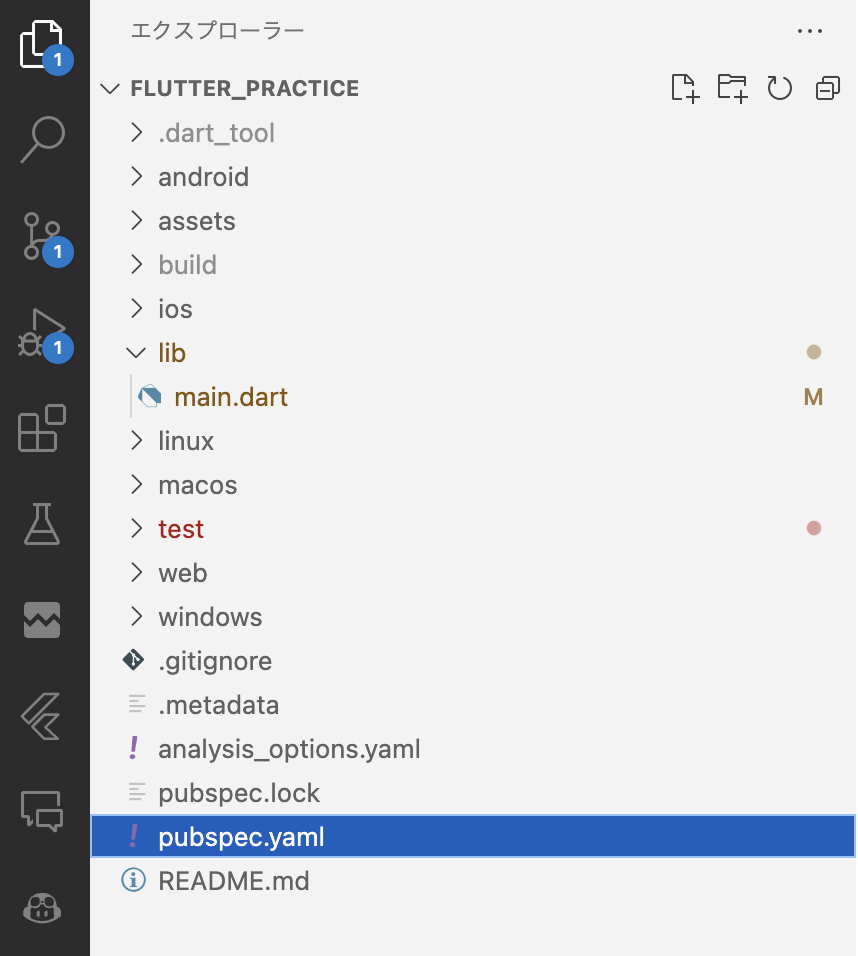
Task: Open the Source Control view
Action: click(43, 237)
